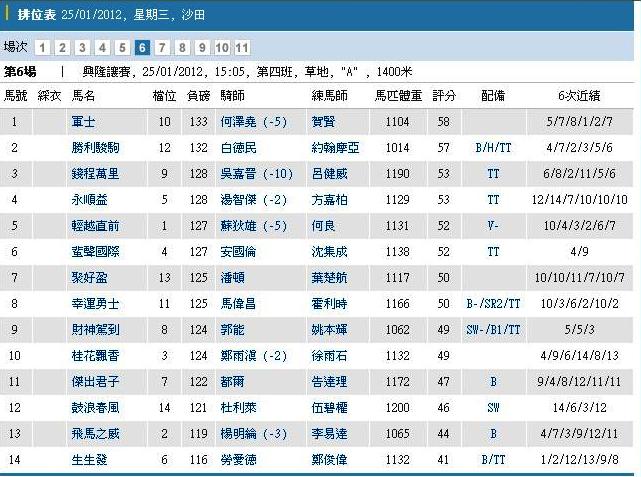Open trainer 約翰摩亞 profile
641x477 pixels.
tap(335, 147)
